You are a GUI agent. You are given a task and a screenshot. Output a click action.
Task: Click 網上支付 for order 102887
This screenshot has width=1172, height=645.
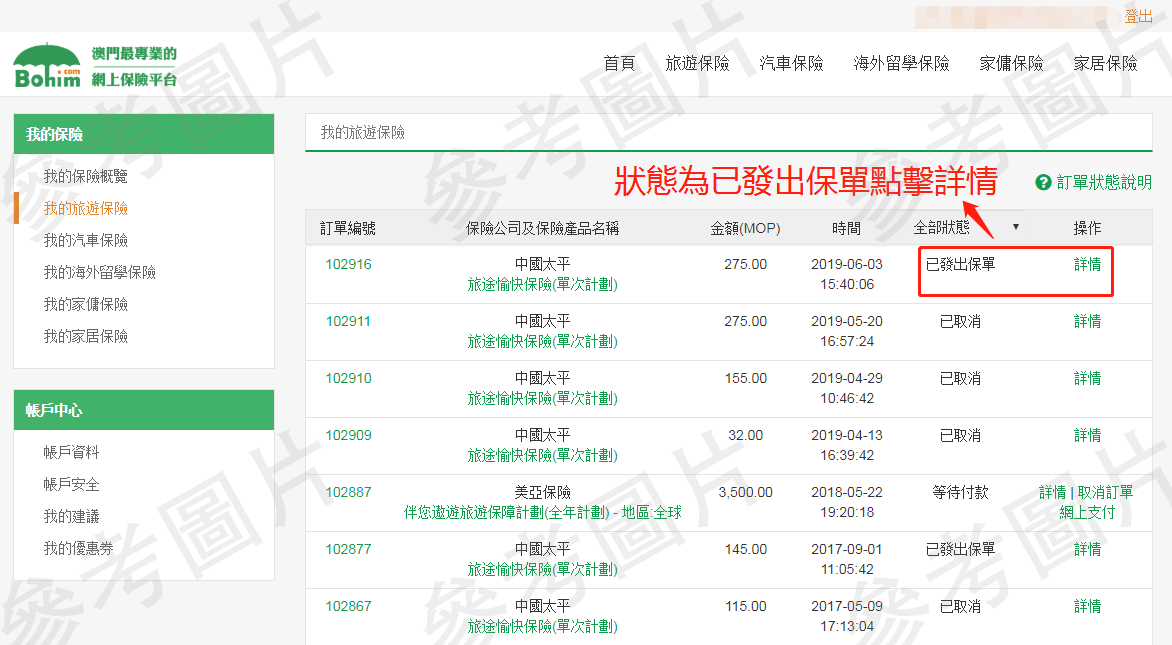pyautogui.click(x=1087, y=512)
